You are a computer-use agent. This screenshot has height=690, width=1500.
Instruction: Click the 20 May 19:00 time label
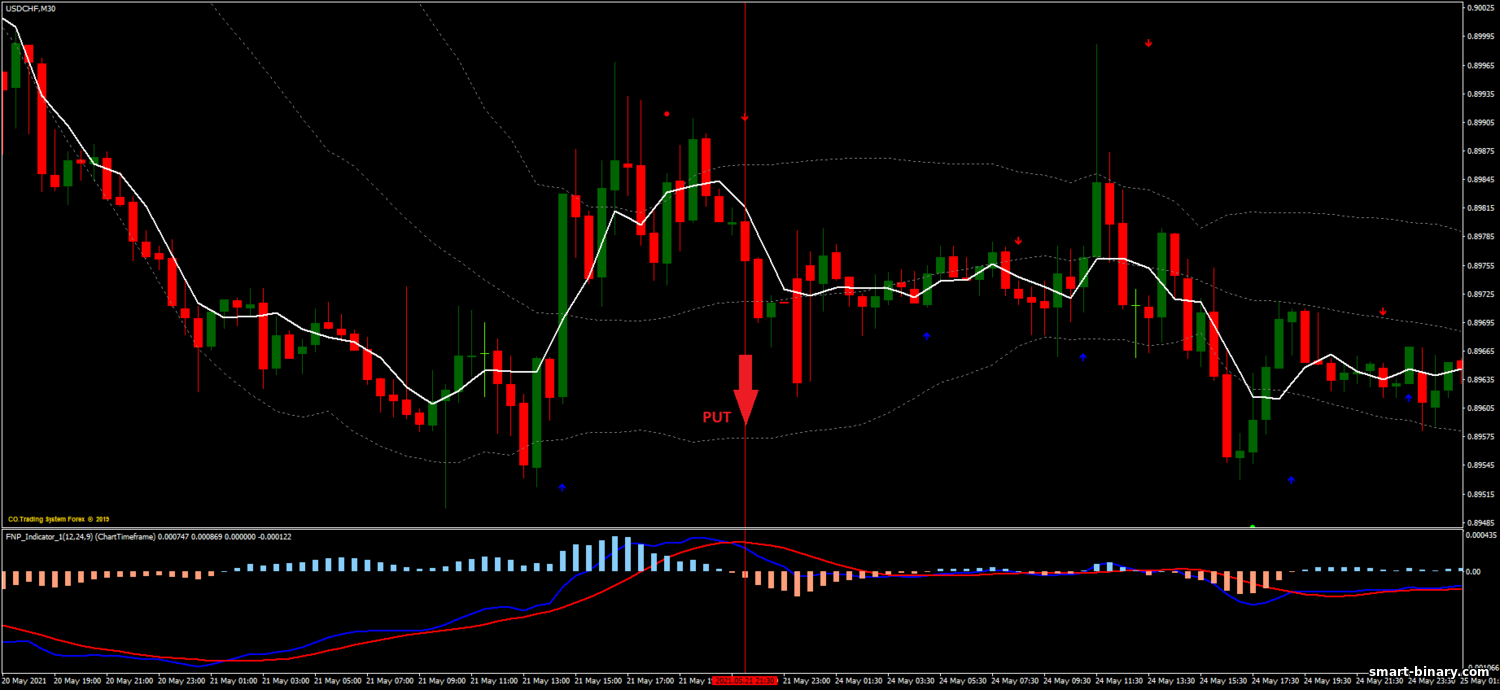78,680
